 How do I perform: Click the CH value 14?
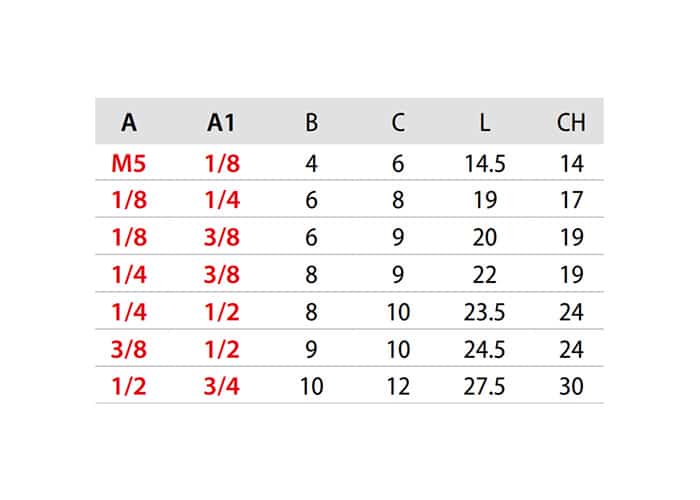tap(571, 163)
